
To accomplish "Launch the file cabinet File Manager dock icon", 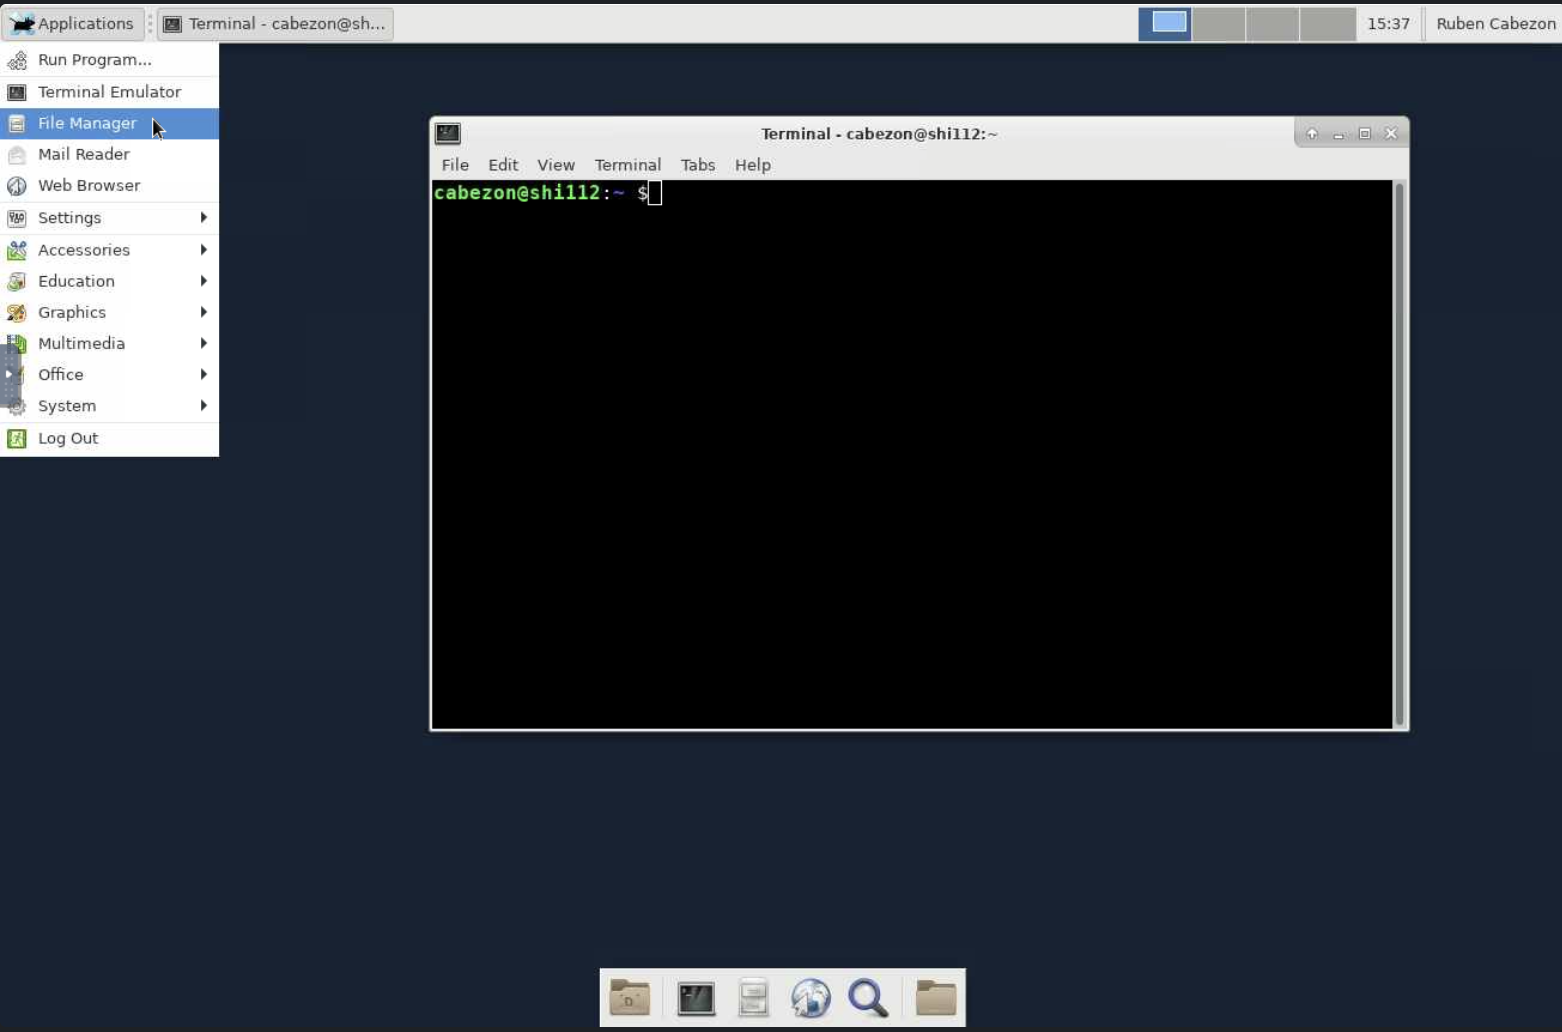I will [x=753, y=998].
